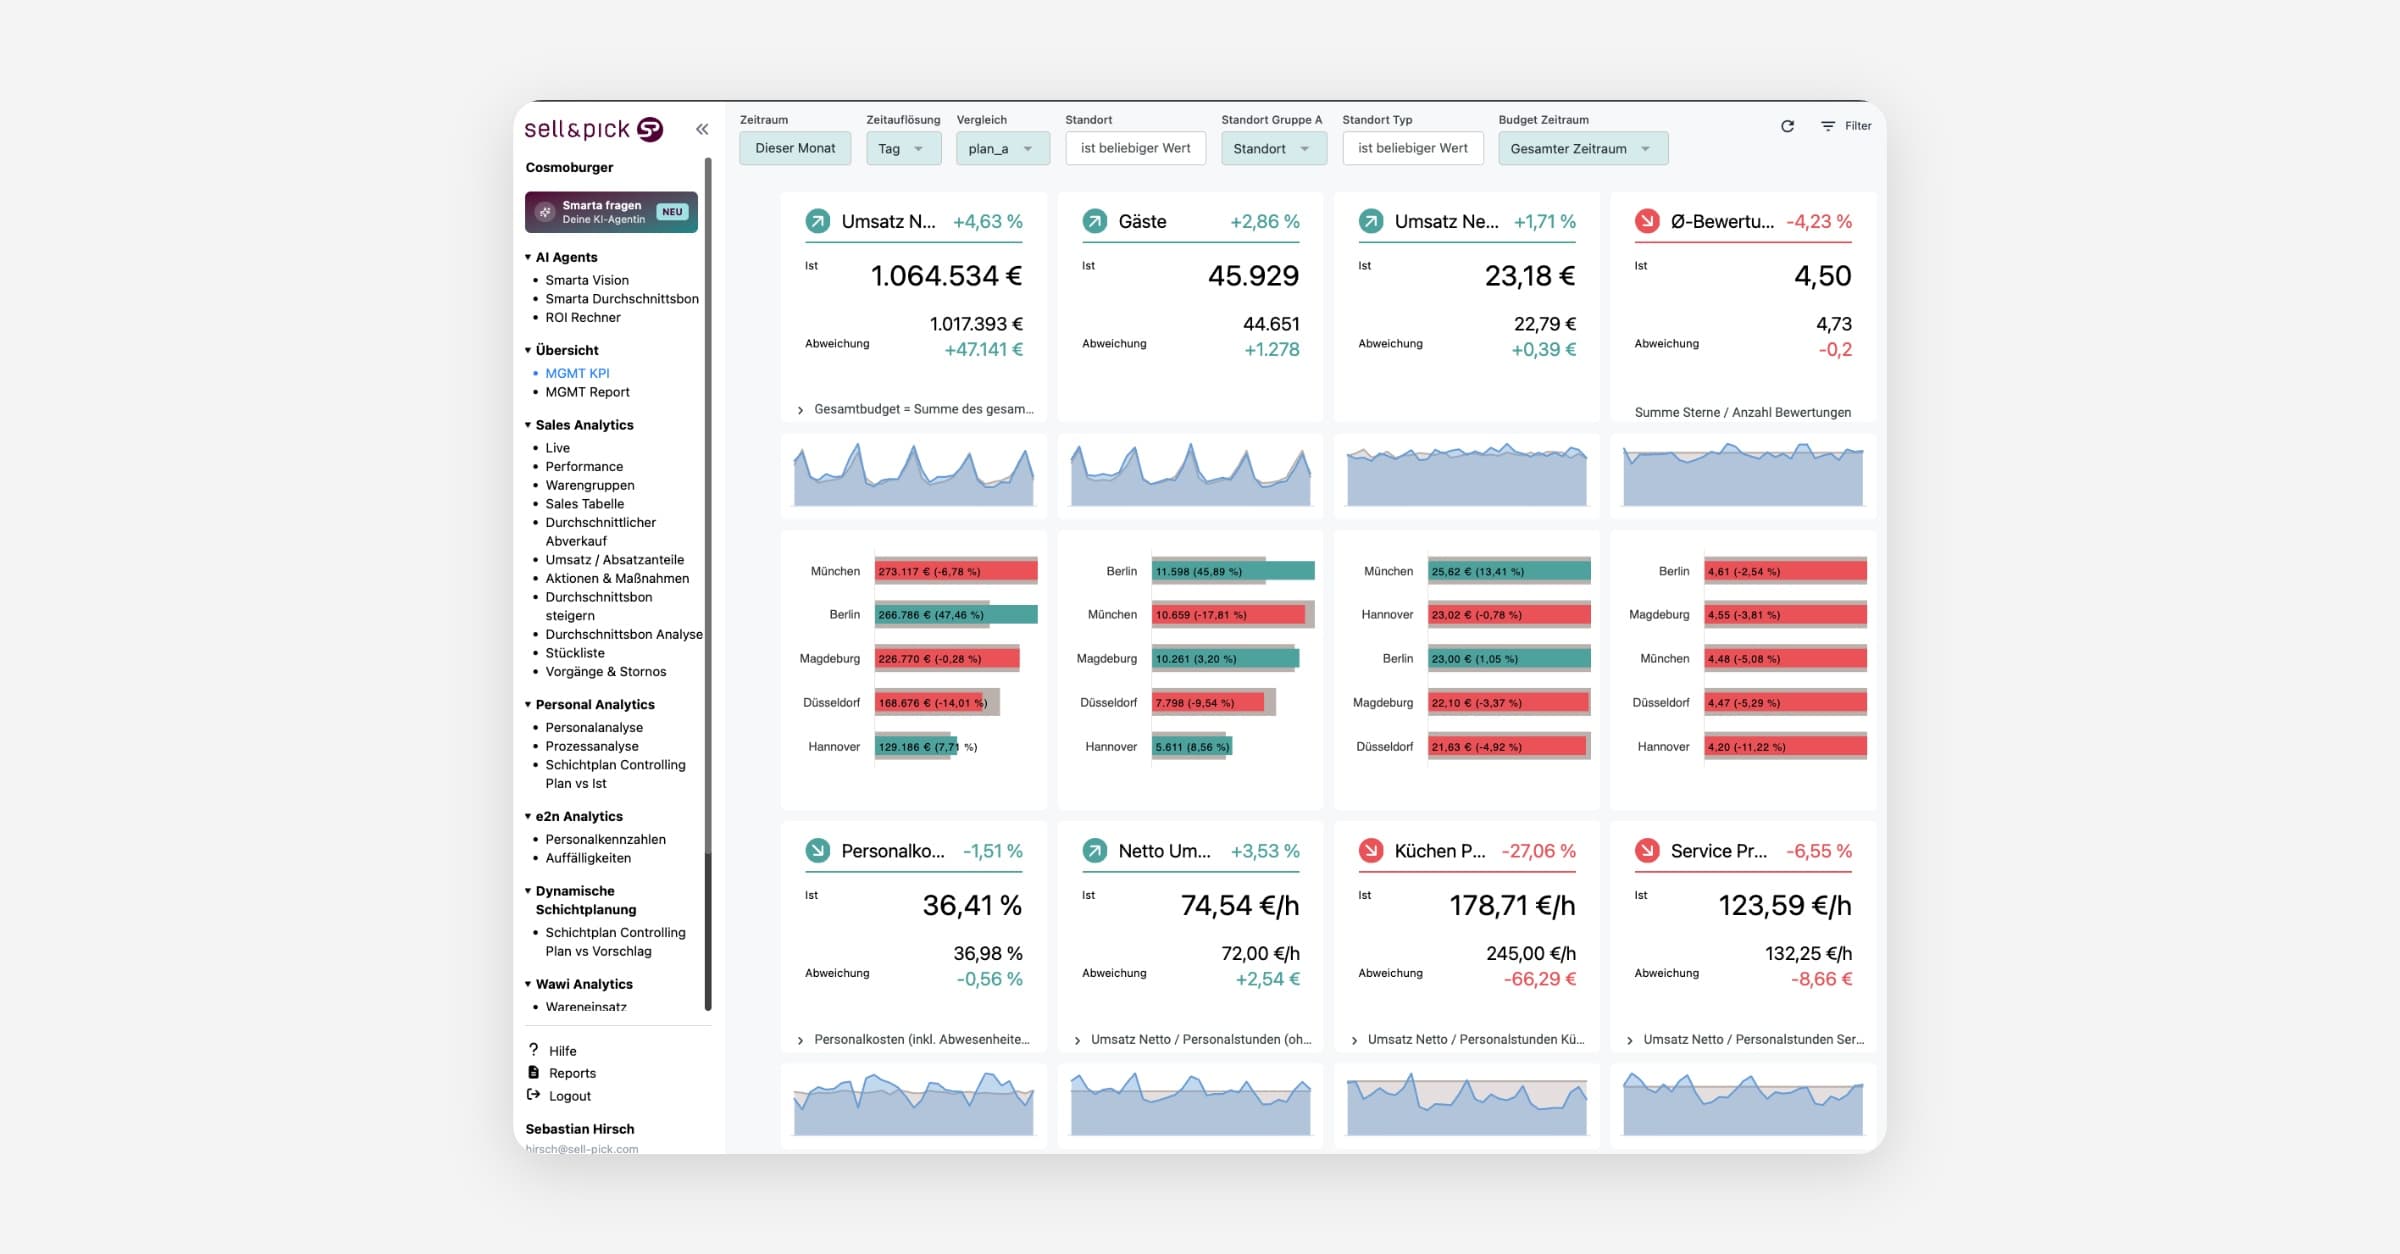
Task: Open the Filter panel icon
Action: [x=1828, y=126]
